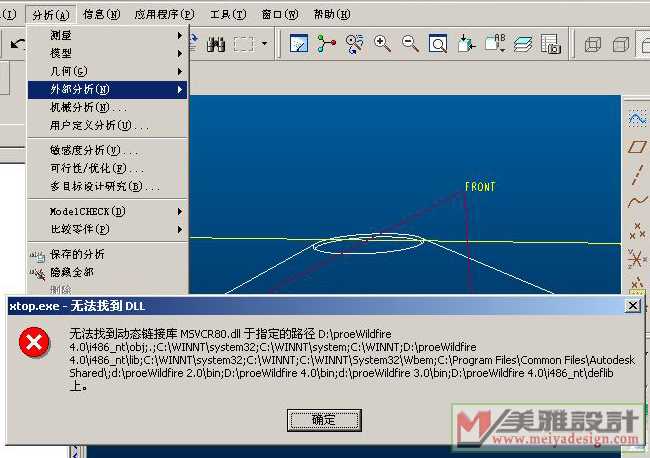Open the 工具(T) menu
Image resolution: width=650 pixels, height=458 pixels.
point(228,15)
